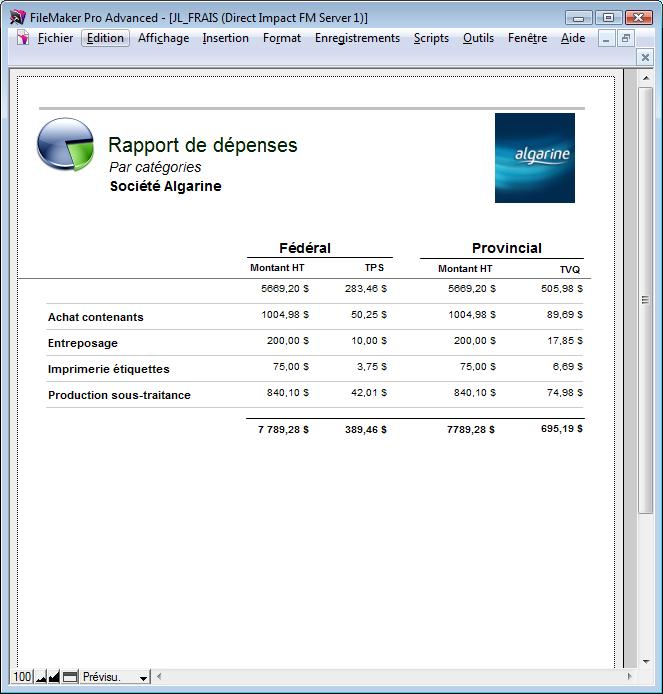Open the Enregistrements menu
The width and height of the screenshot is (663, 694).
[357, 38]
